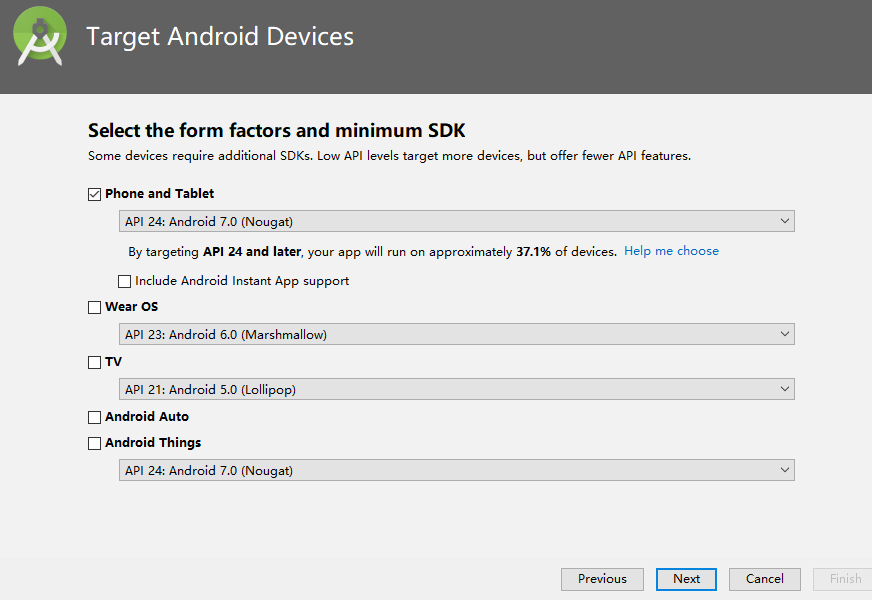Expand Android Things API level dropdown
The image size is (872, 600).
457,470
